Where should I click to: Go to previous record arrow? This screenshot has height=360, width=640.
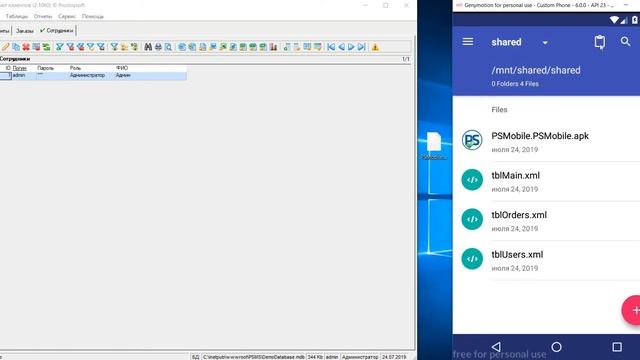341,47
